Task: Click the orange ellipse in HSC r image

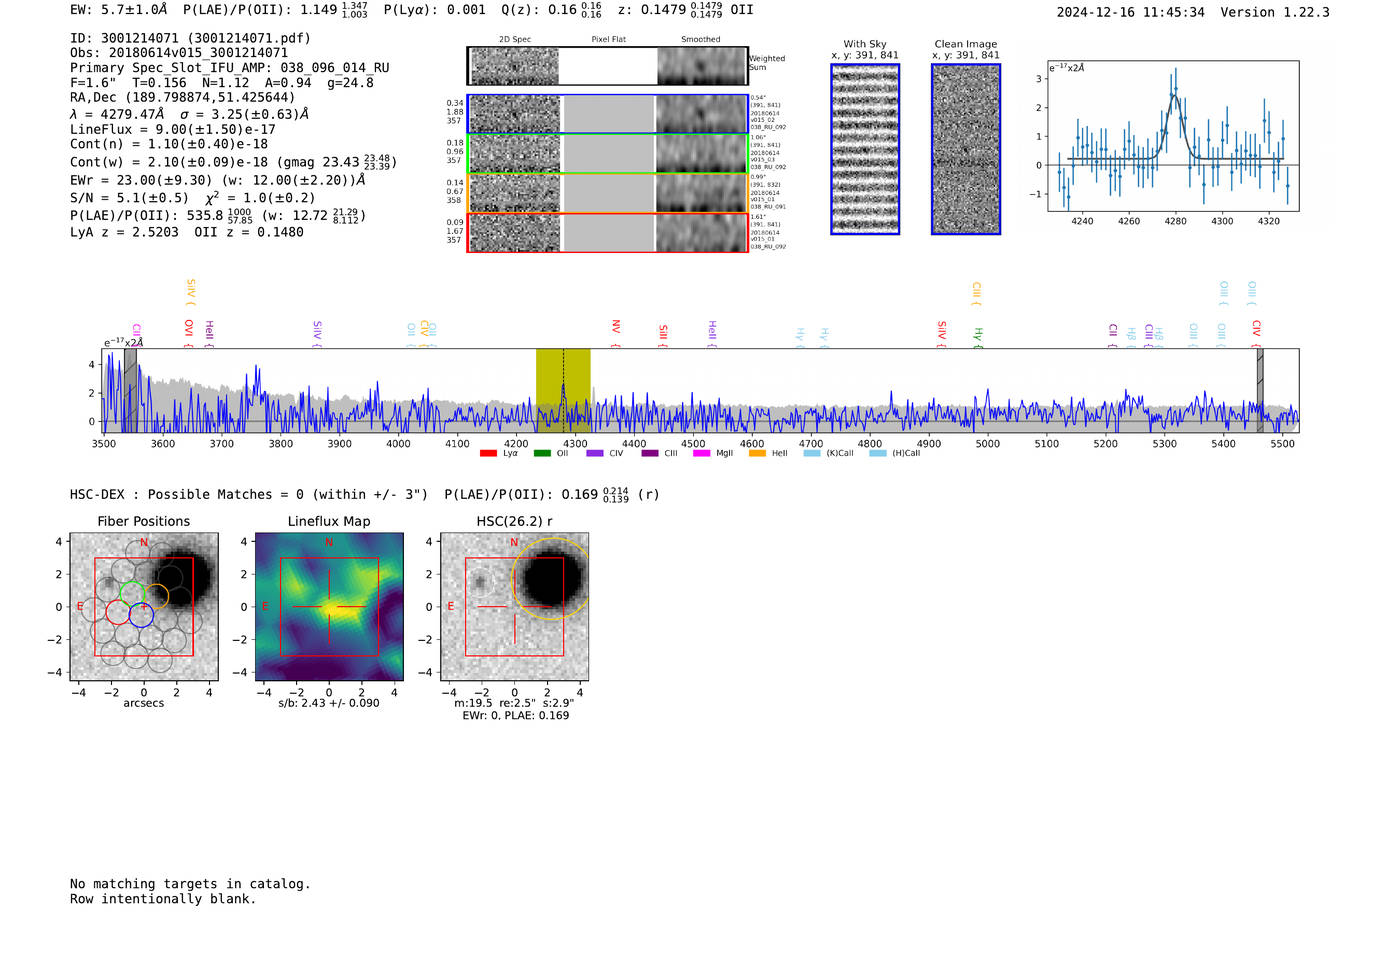Action: point(553,578)
